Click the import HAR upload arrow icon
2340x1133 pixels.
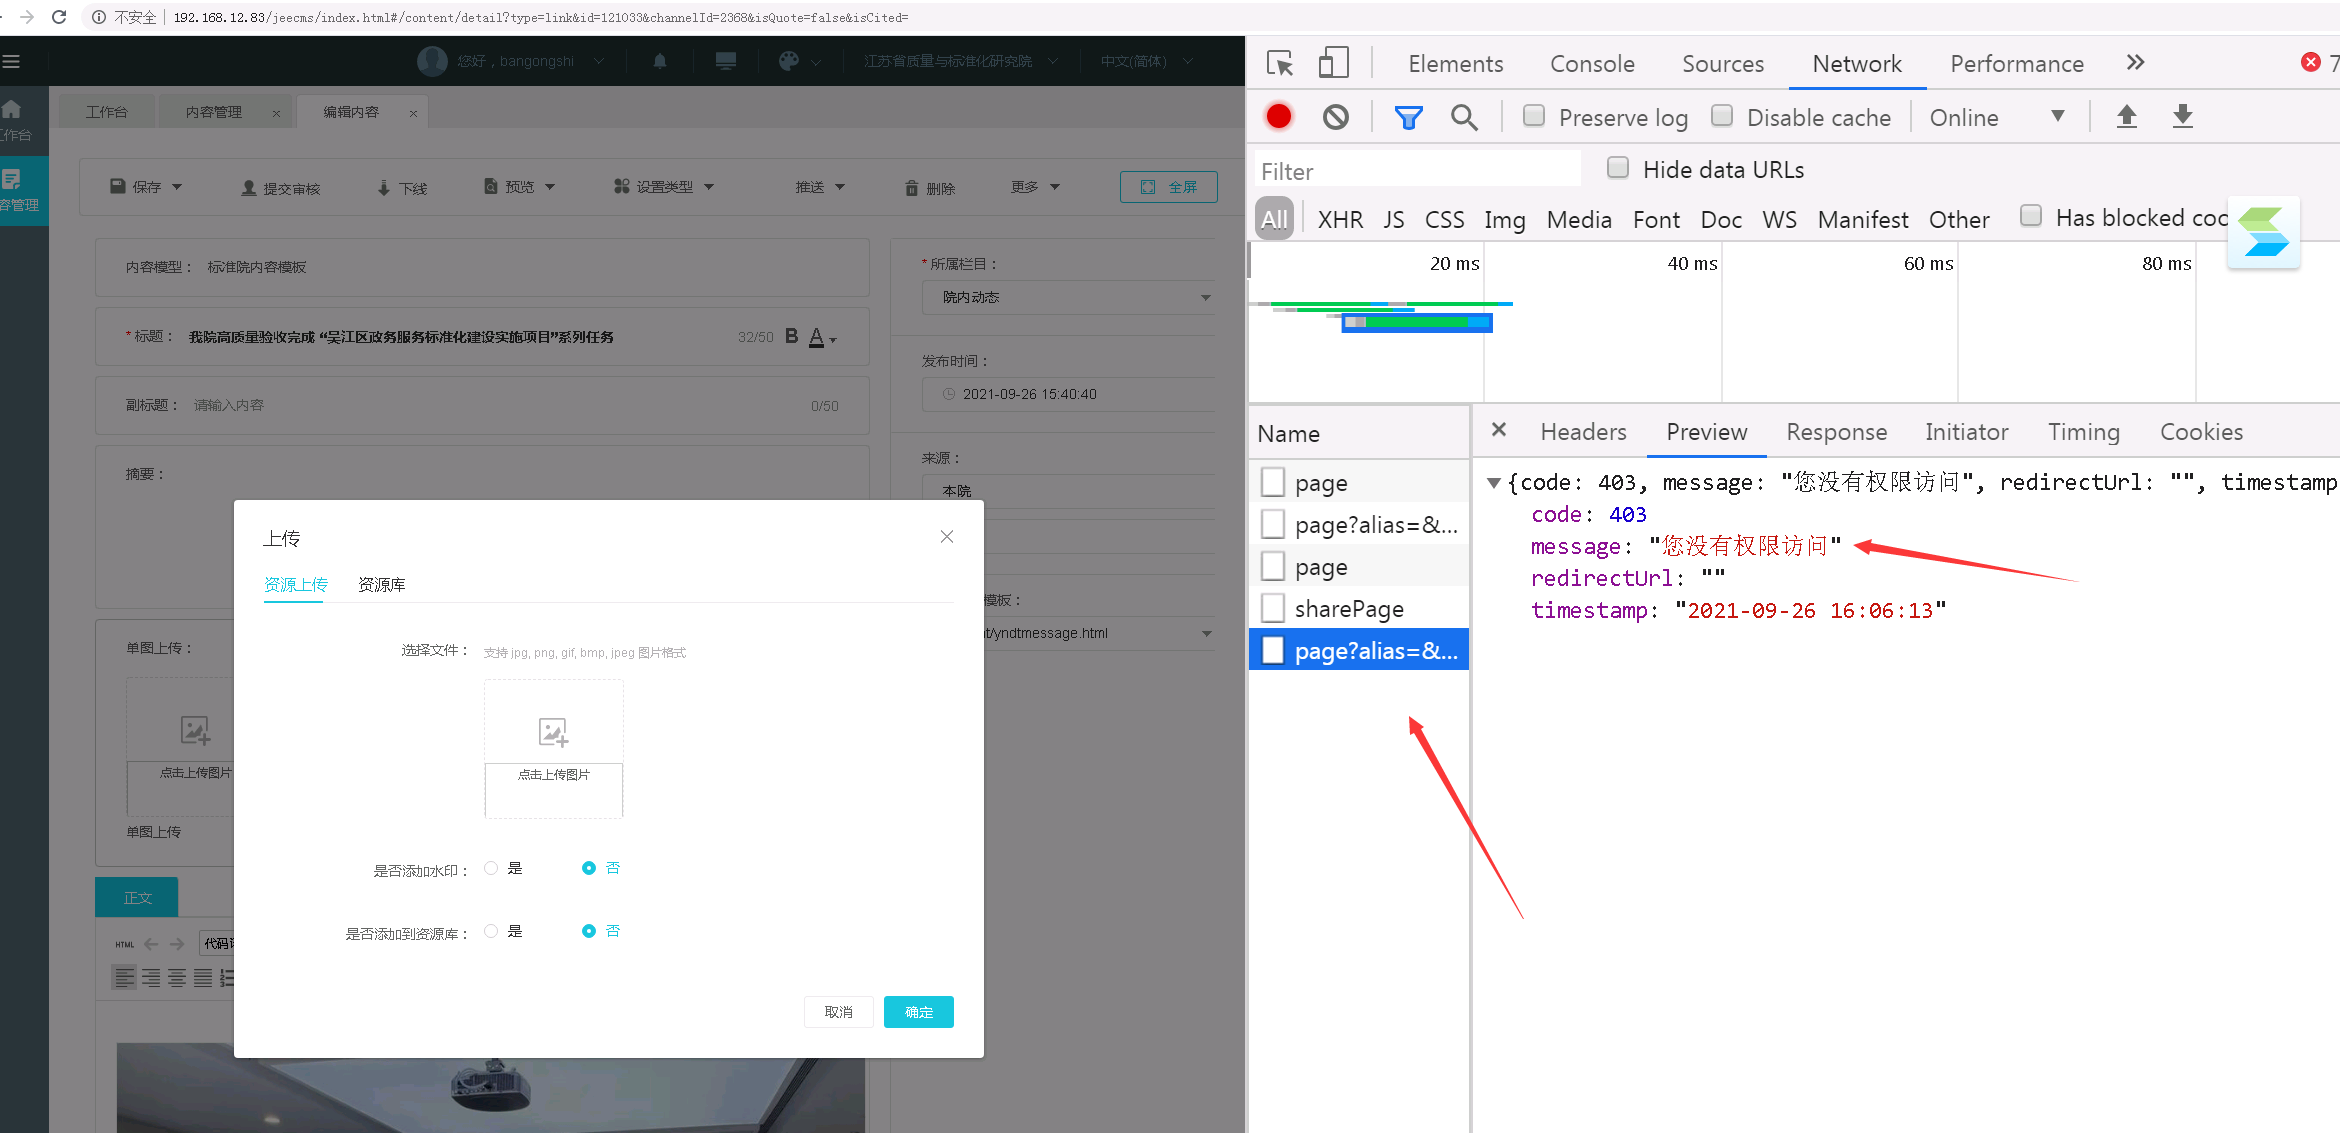tap(2126, 117)
